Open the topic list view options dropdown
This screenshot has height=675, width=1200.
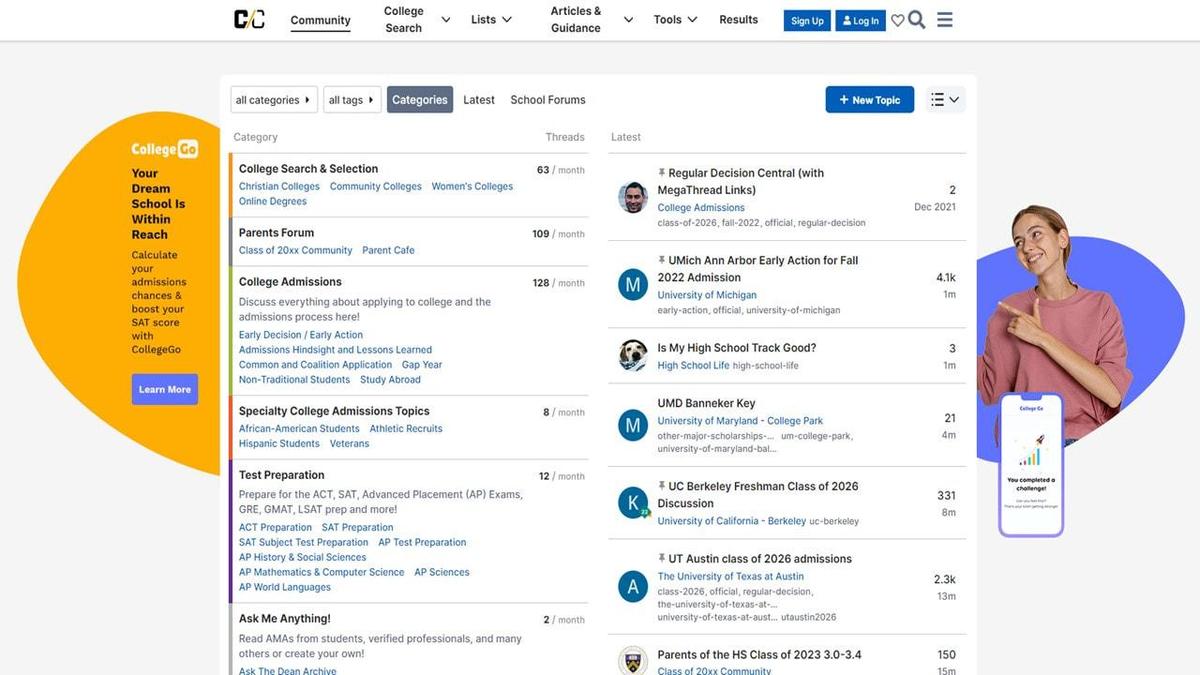click(x=944, y=100)
